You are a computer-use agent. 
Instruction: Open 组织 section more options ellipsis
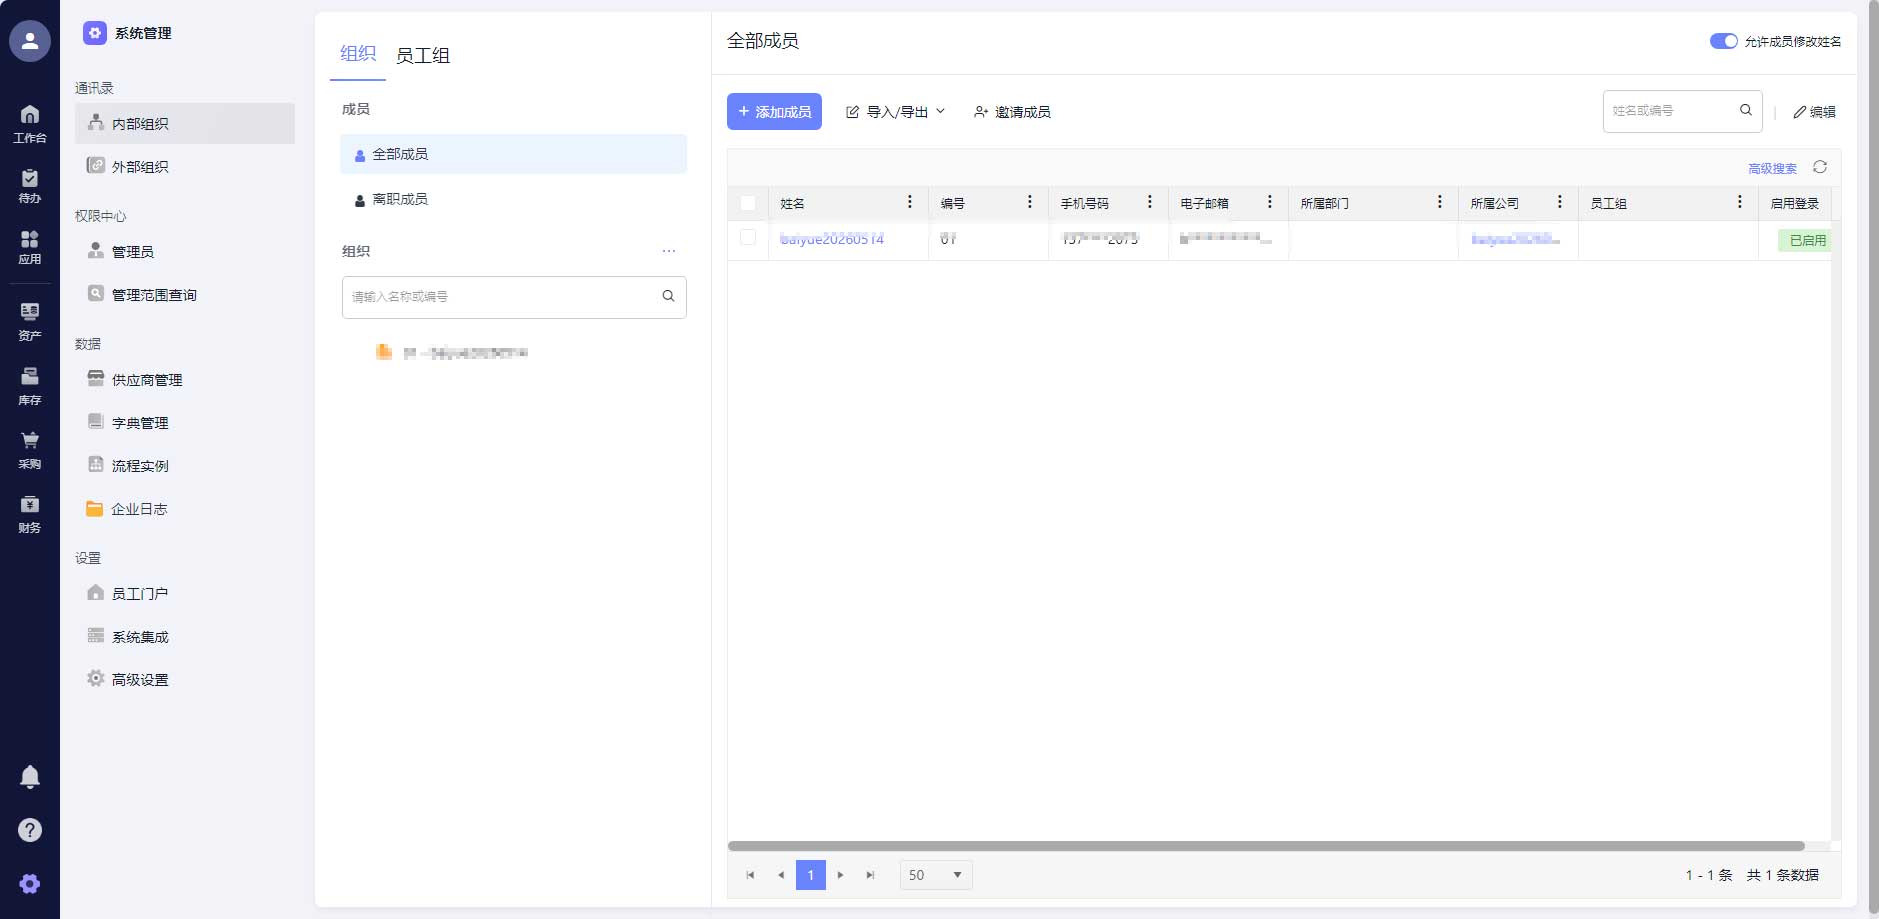click(x=669, y=251)
